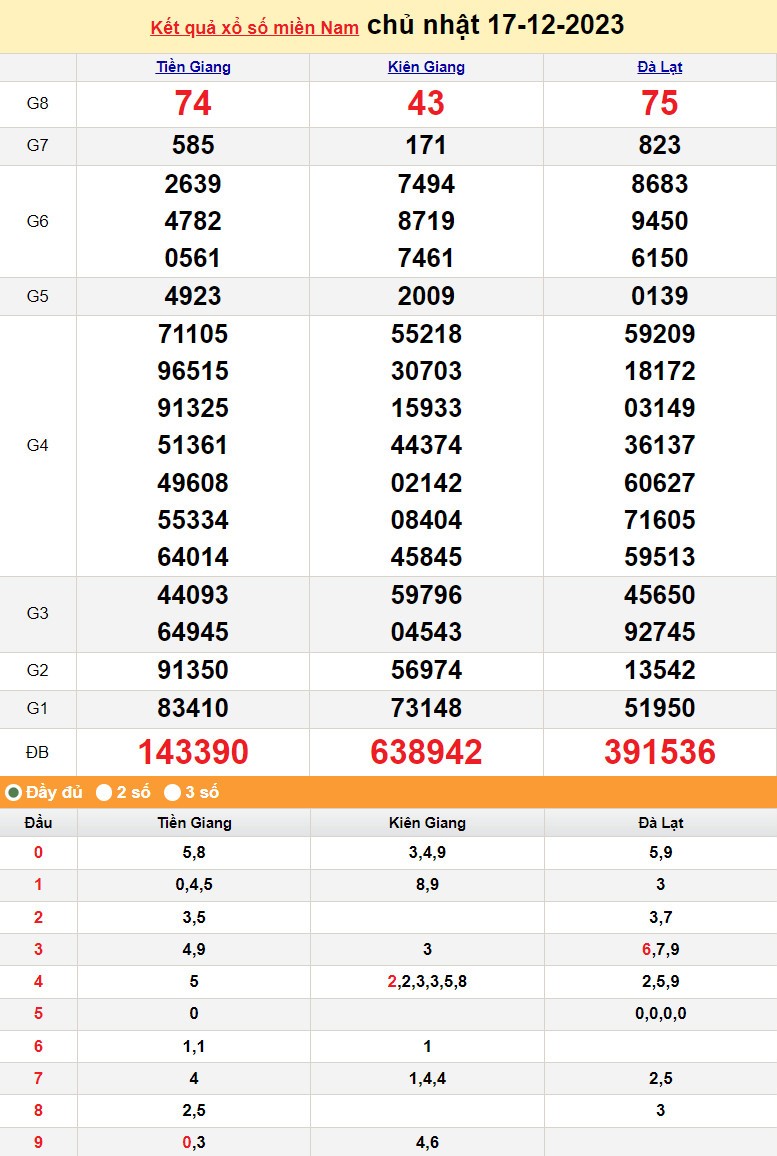Click G3 number 04543
This screenshot has height=1156, width=777.
point(426,632)
